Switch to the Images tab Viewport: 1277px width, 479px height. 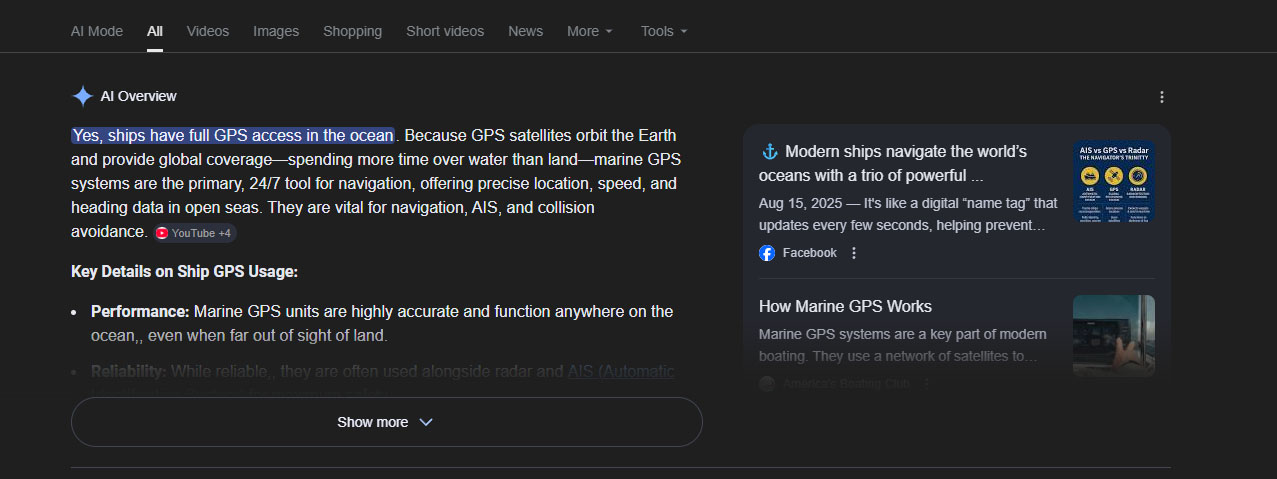click(276, 31)
